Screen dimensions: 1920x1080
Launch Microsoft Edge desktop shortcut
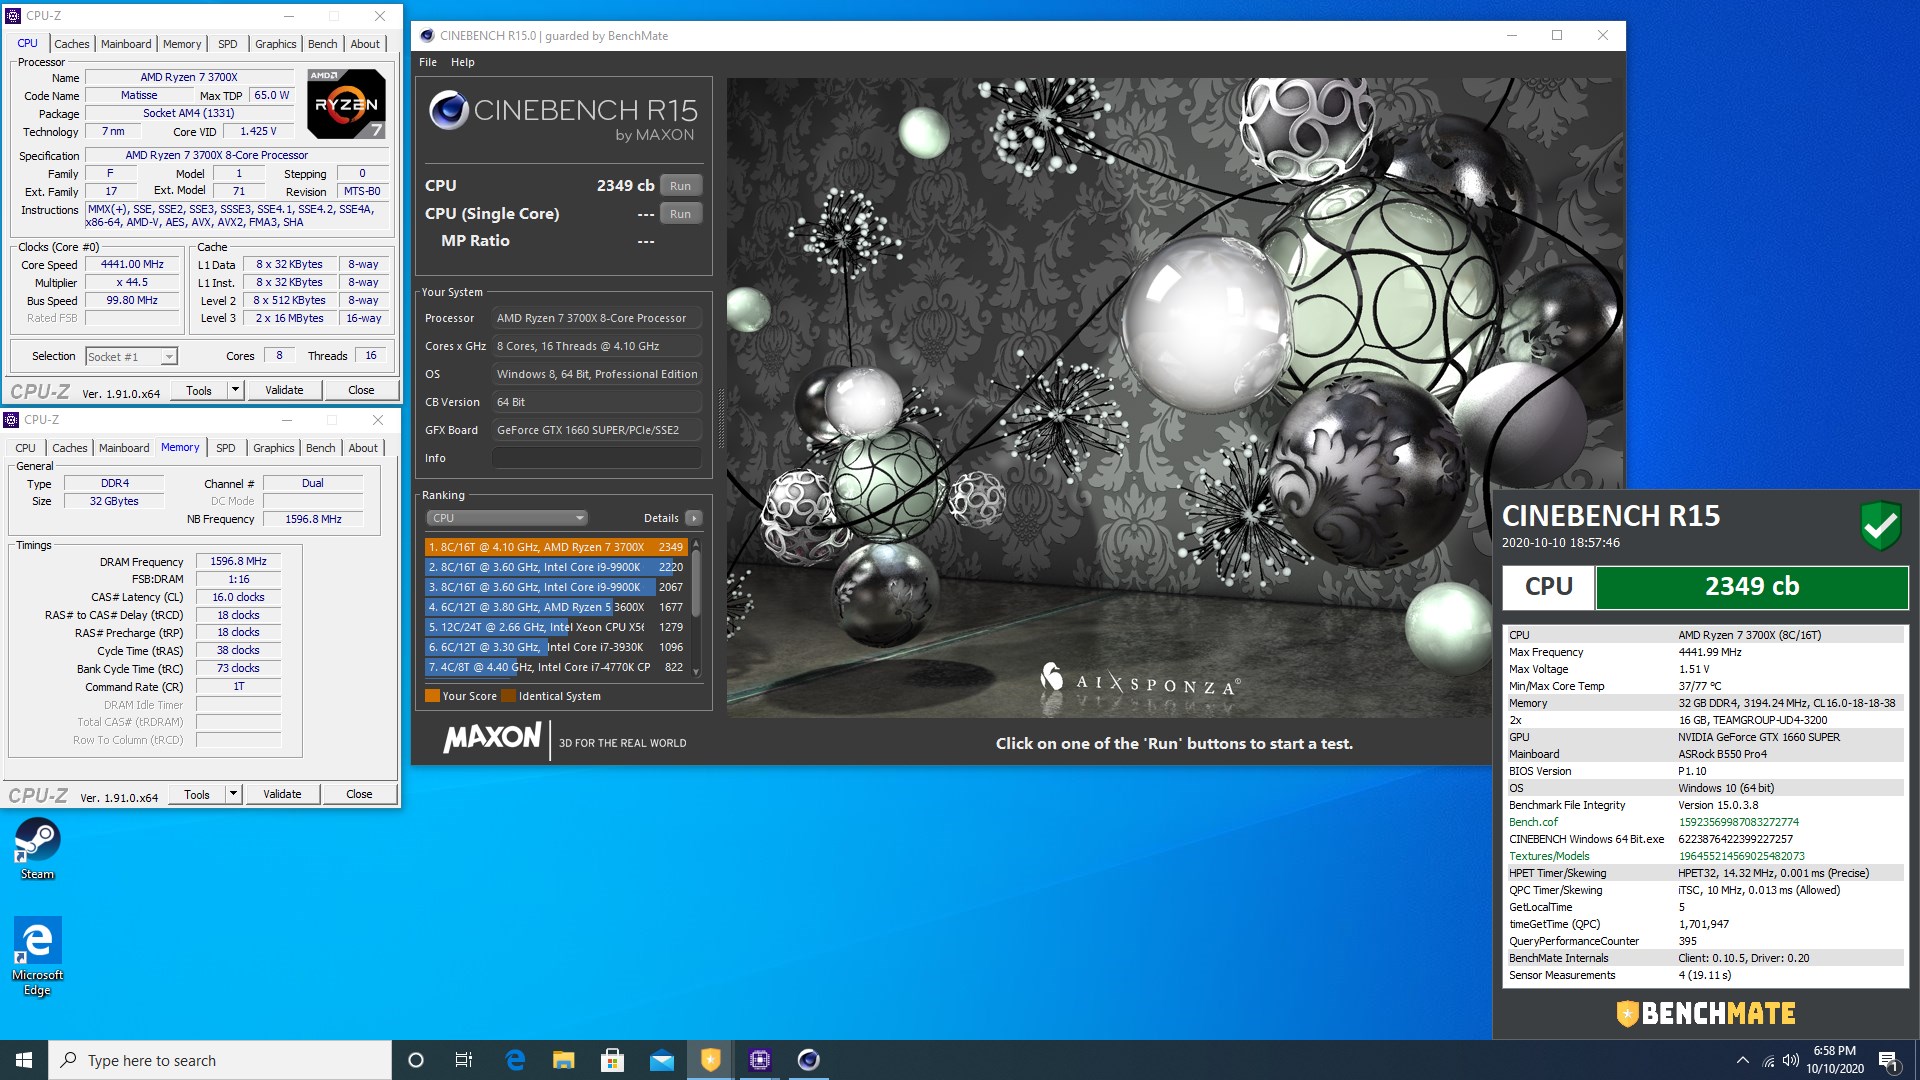(x=37, y=956)
